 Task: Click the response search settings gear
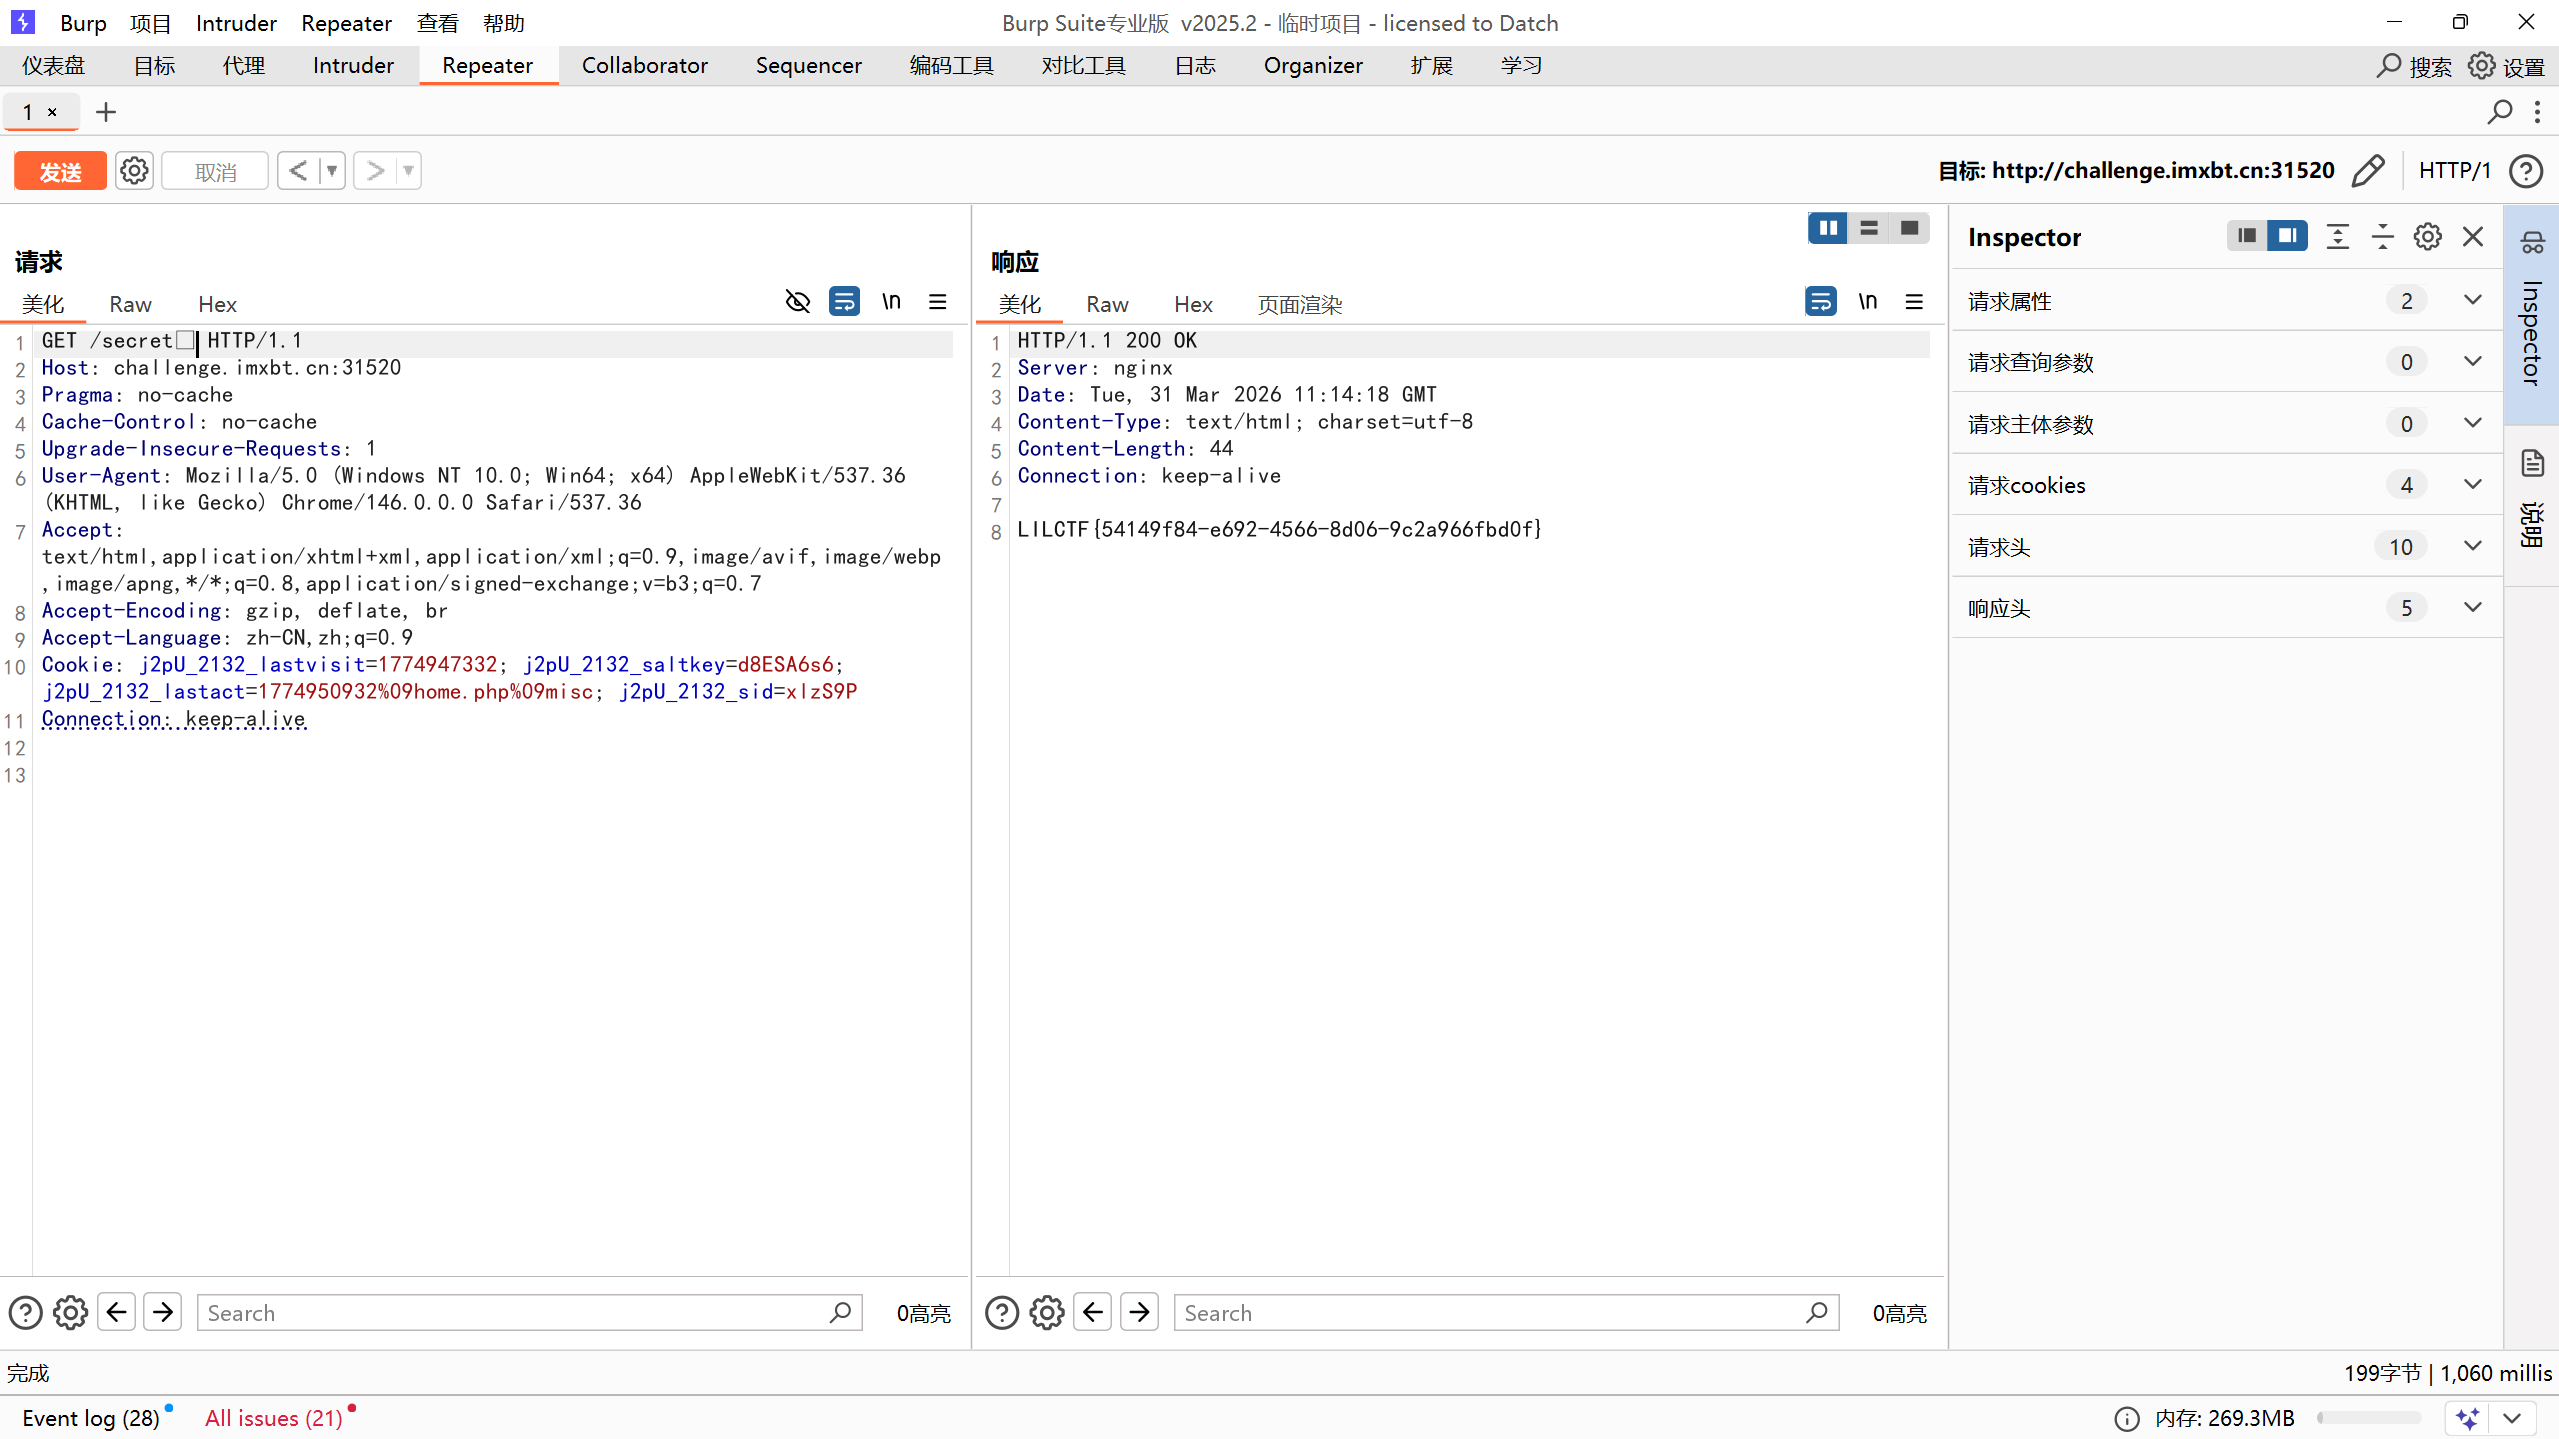[1046, 1312]
